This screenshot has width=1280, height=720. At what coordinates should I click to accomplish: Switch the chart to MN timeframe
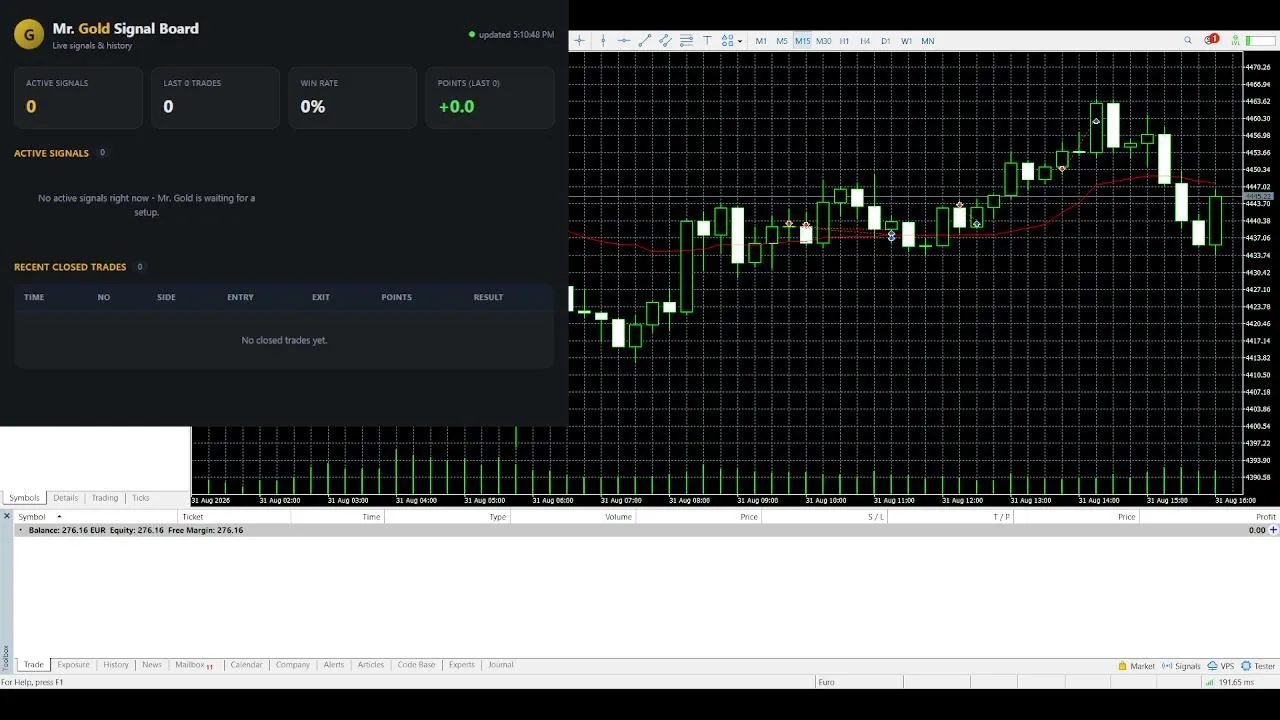tap(928, 41)
